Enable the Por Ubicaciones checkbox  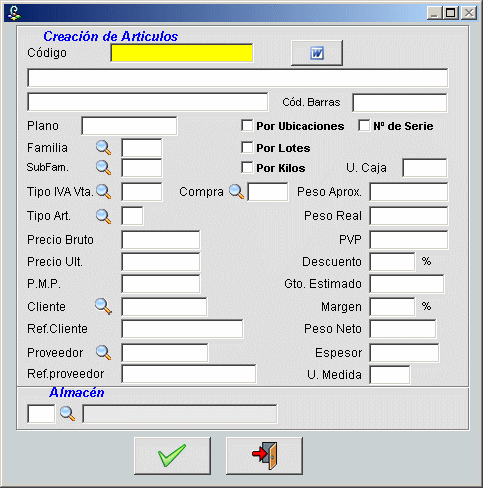tap(247, 126)
